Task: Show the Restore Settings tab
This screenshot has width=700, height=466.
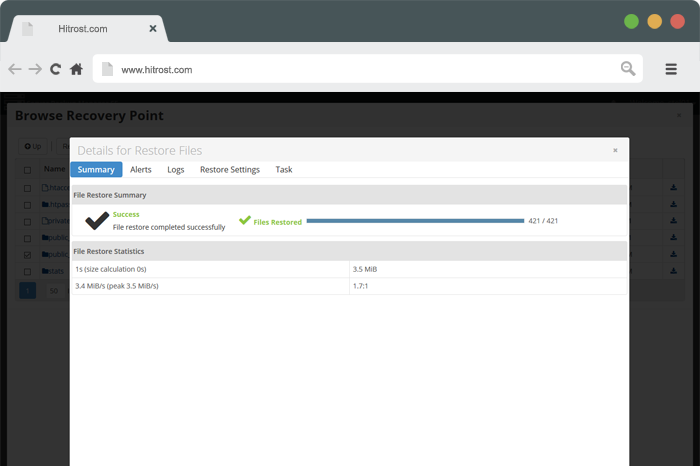Action: coord(230,170)
